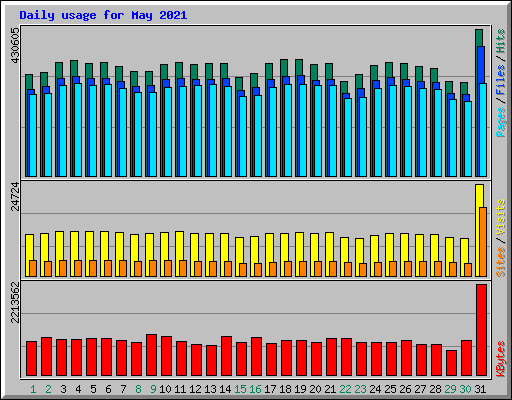Click day 8 on the x-axis

(138, 389)
